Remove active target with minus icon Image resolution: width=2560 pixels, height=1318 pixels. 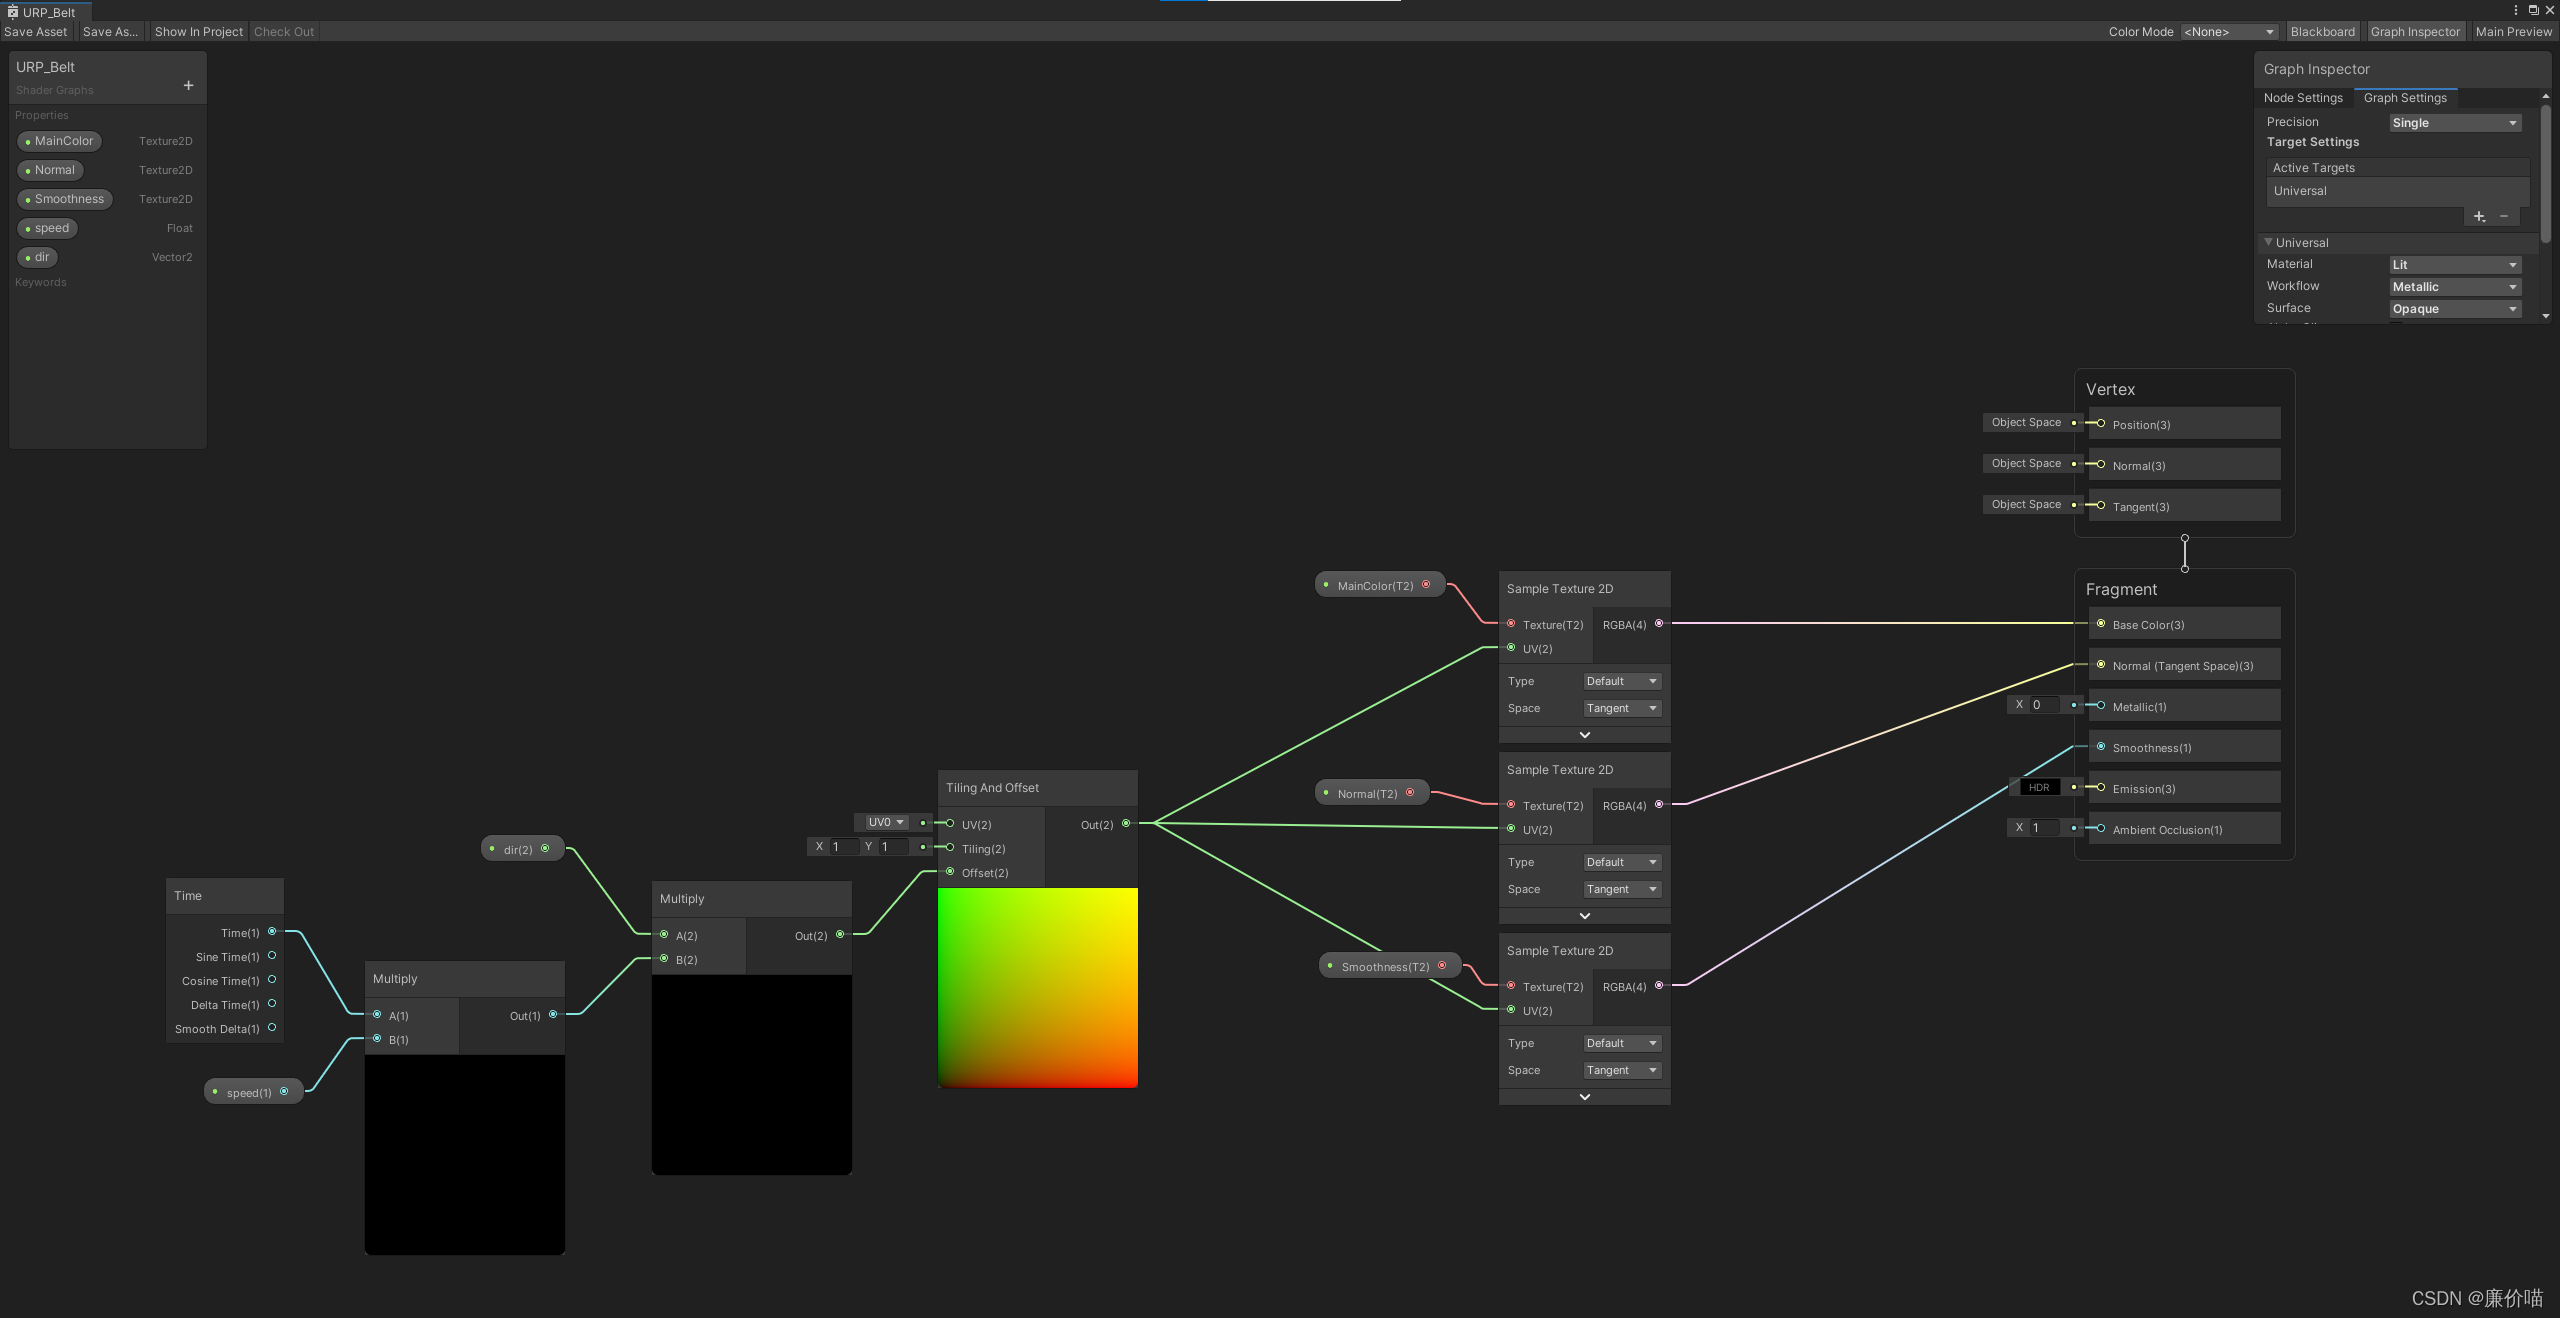click(x=2504, y=216)
